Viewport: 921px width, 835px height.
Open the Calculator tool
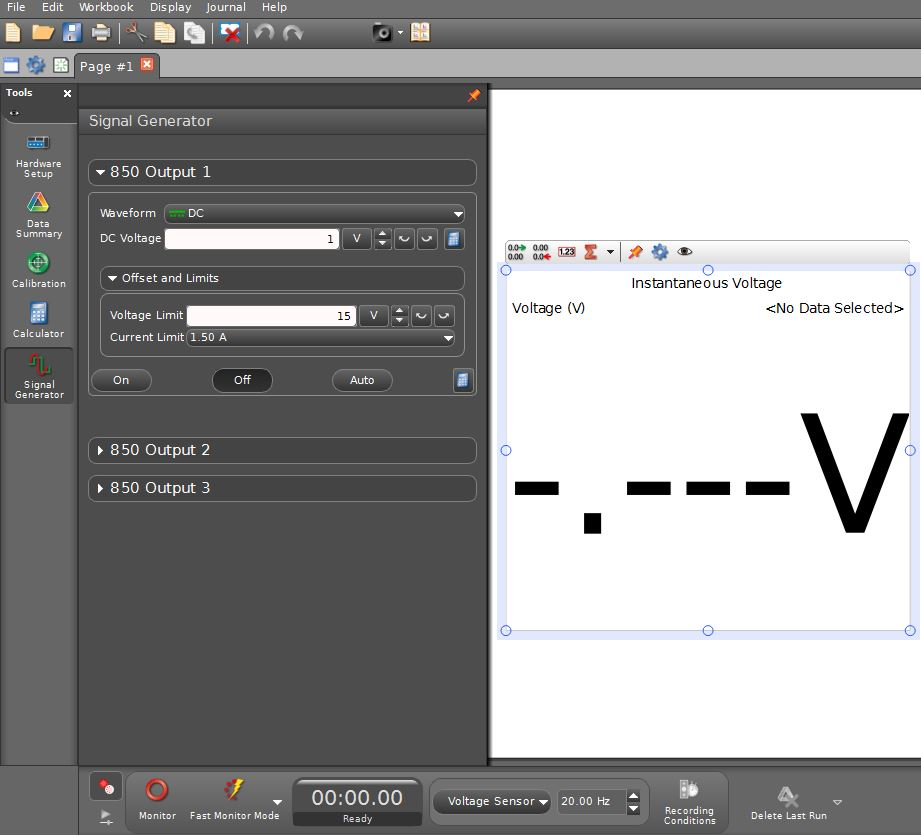point(38,320)
